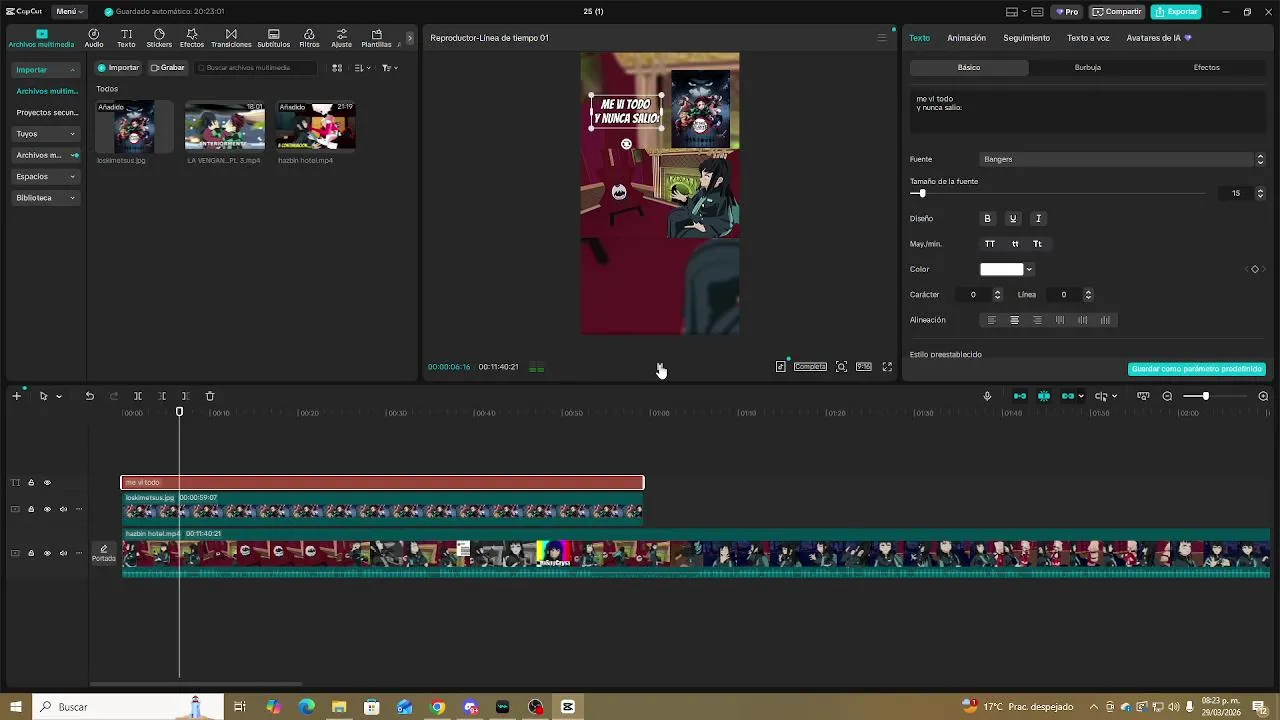Open the text color dropdown arrow
The height and width of the screenshot is (720, 1280).
pos(1029,269)
